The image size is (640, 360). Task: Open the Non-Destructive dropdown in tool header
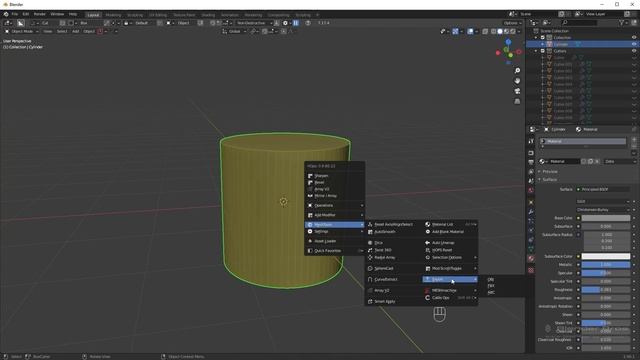[x=254, y=23]
